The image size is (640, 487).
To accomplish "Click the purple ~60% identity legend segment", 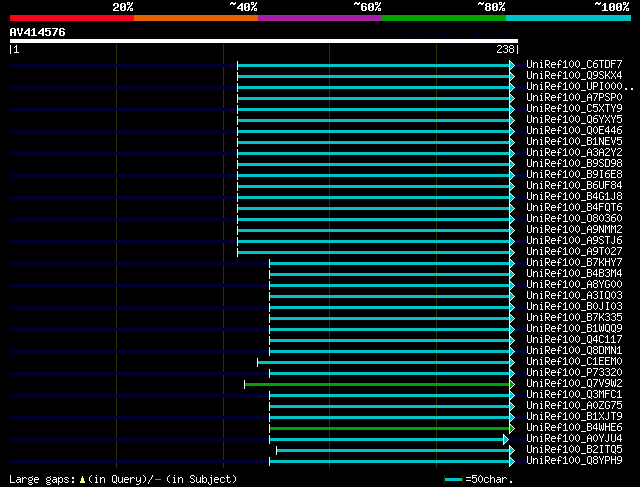I will 320,18.
